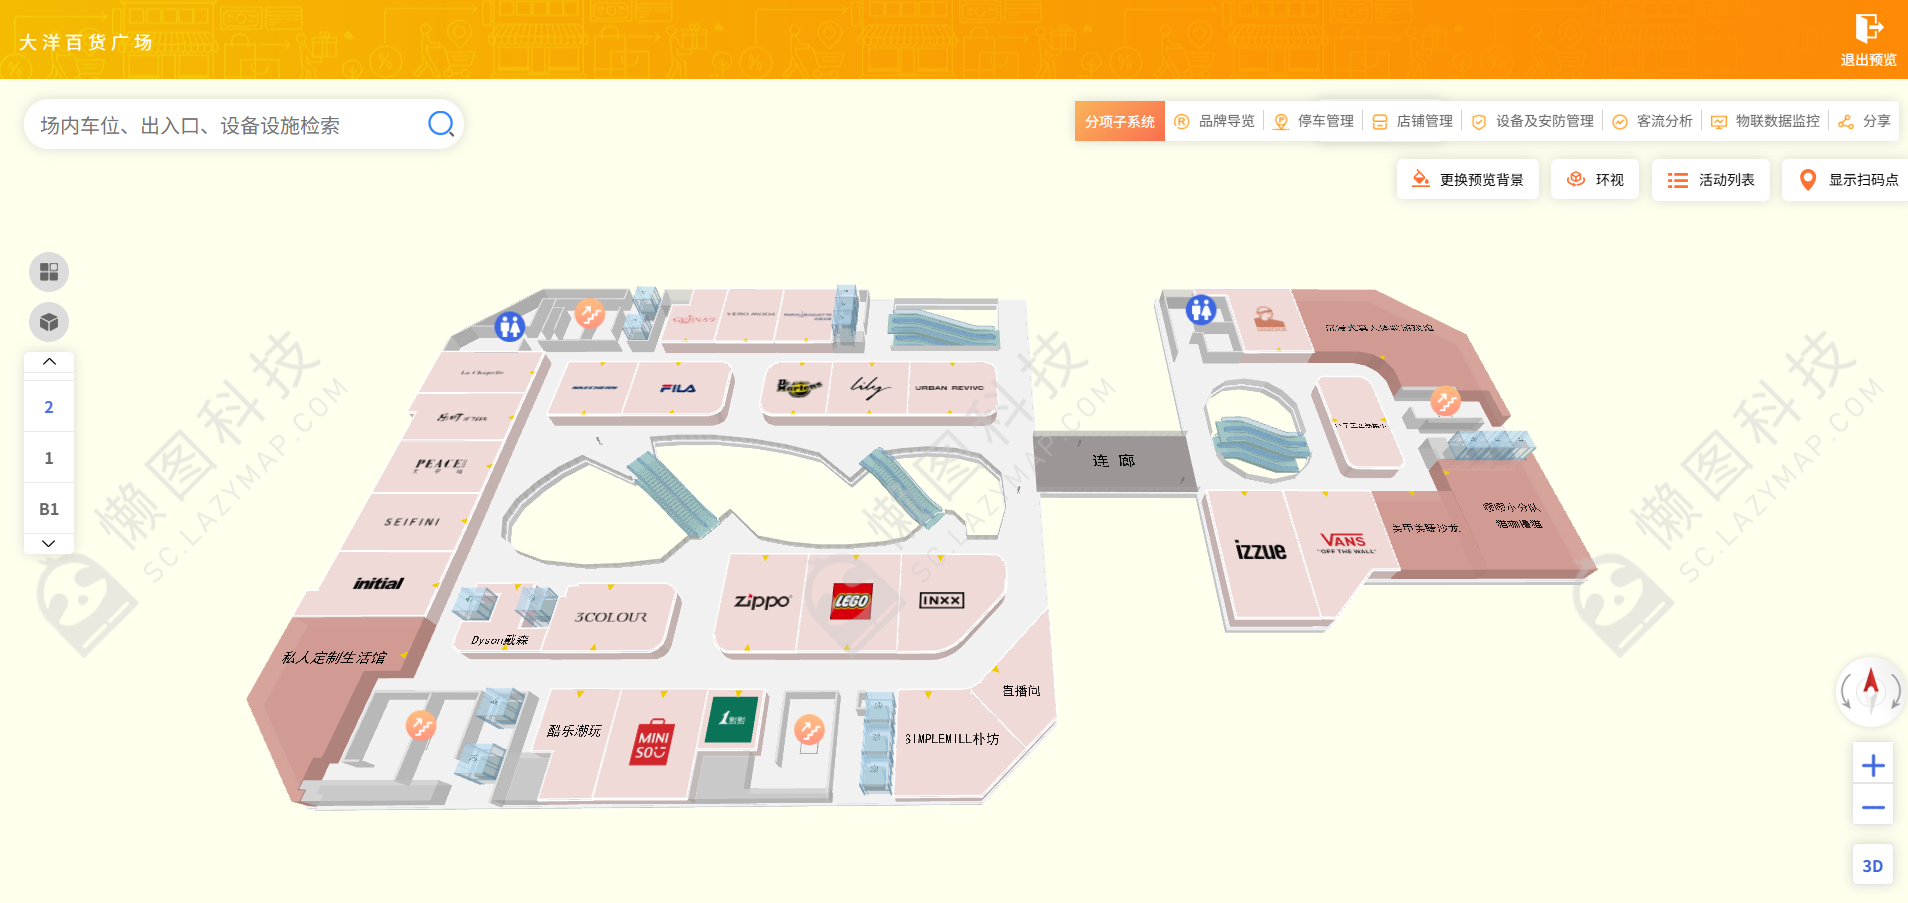
Task: Select the 直播间 room
Action: (x=1021, y=691)
